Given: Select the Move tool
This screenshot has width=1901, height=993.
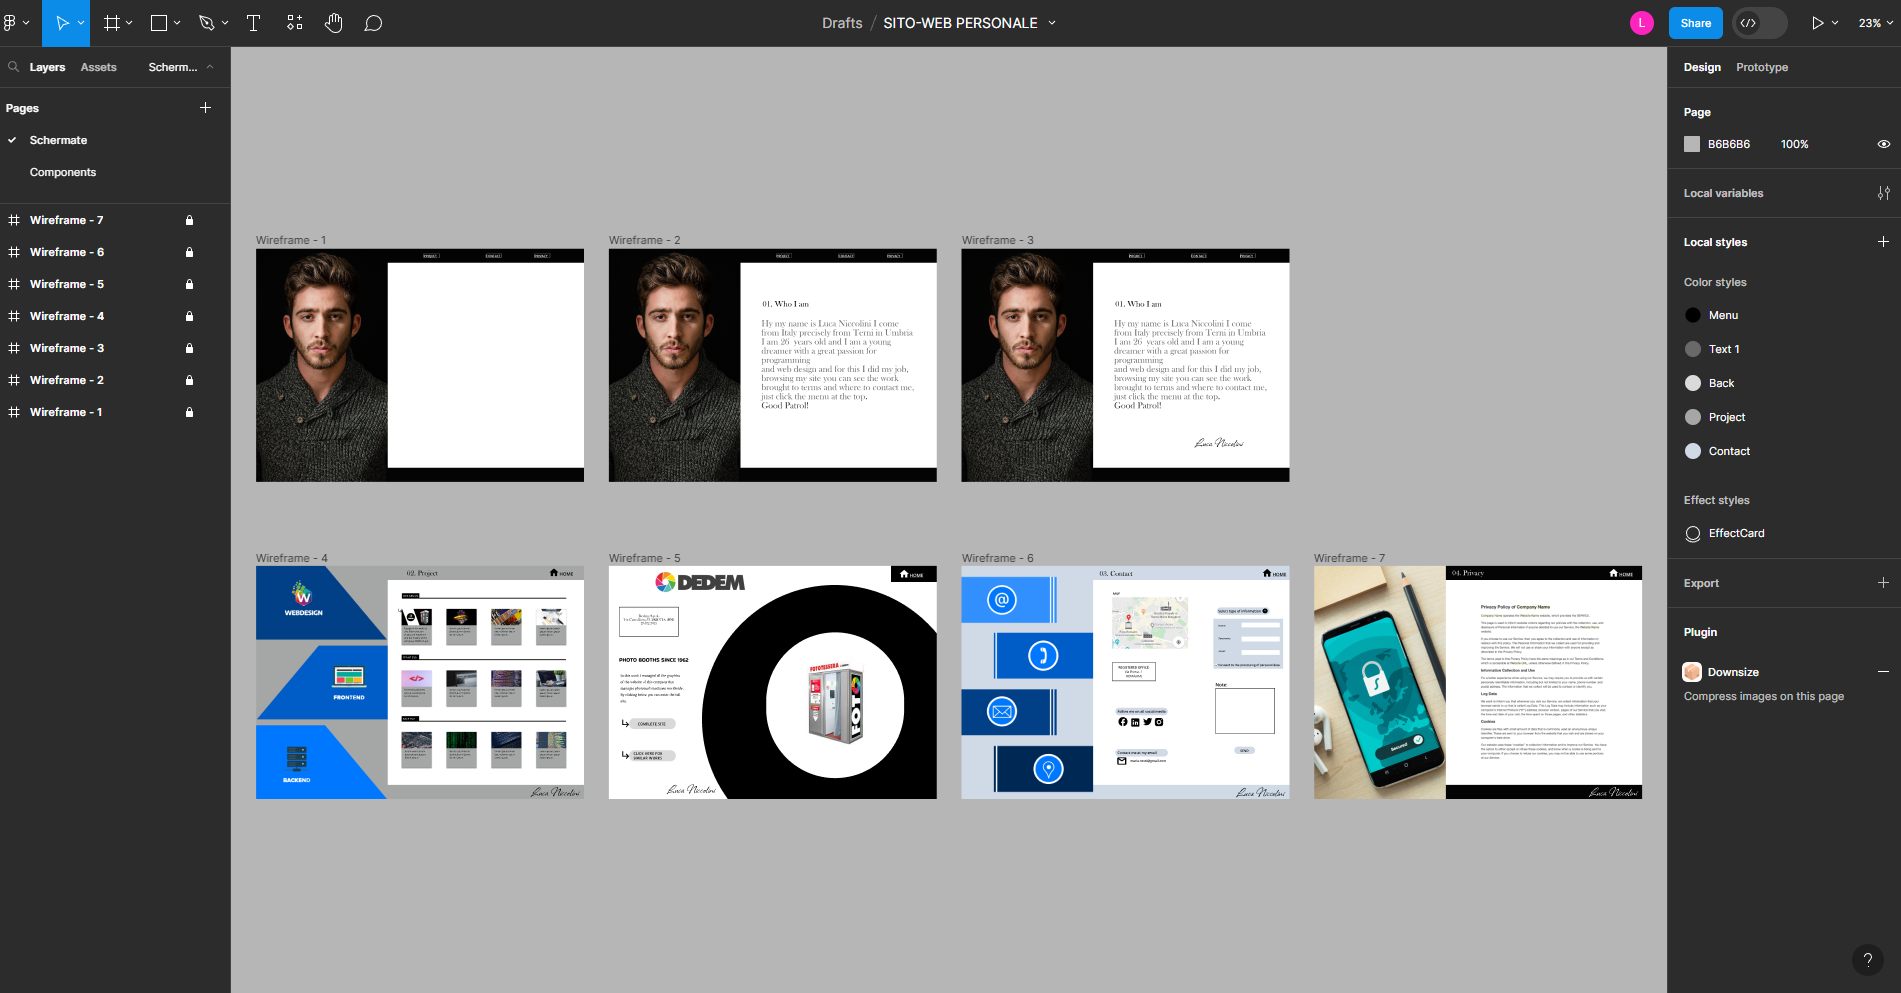Looking at the screenshot, I should click(x=62, y=23).
